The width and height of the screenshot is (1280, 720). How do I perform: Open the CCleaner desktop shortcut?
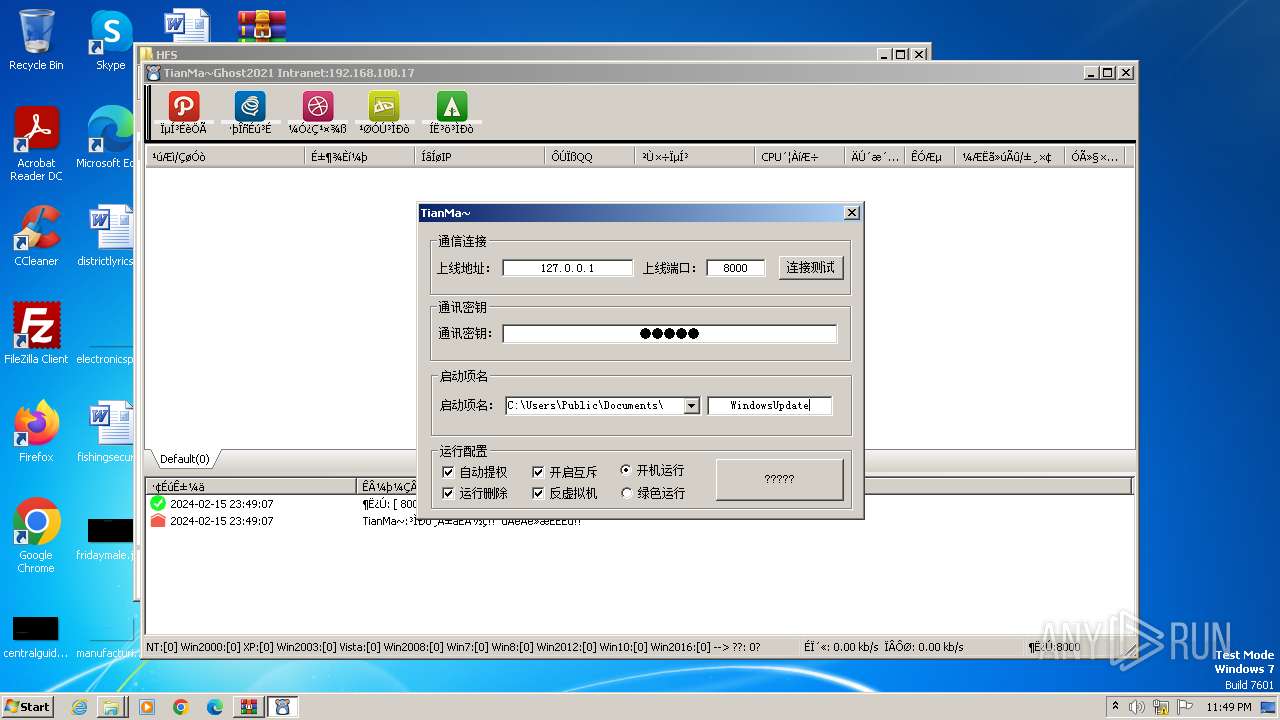[36, 236]
